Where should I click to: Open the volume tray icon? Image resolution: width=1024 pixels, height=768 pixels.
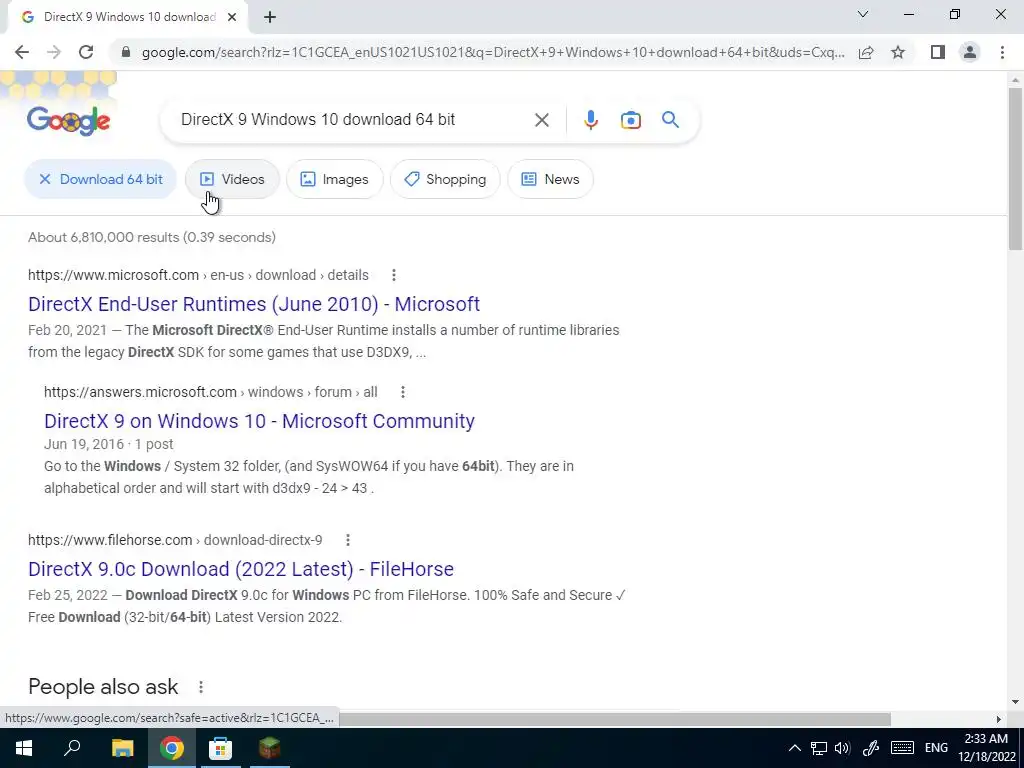pyautogui.click(x=842, y=748)
